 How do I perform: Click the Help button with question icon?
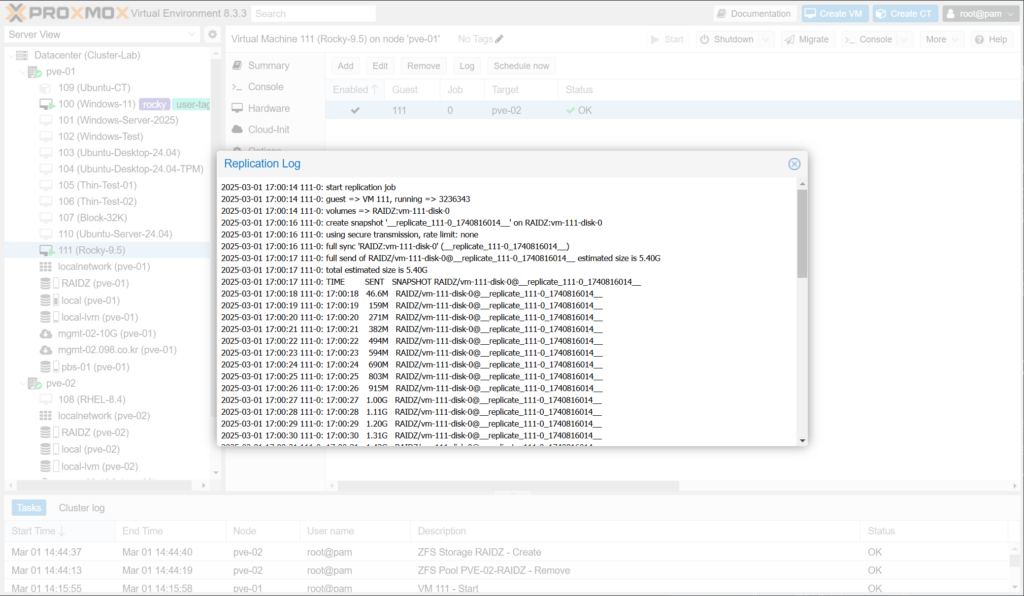pos(991,39)
